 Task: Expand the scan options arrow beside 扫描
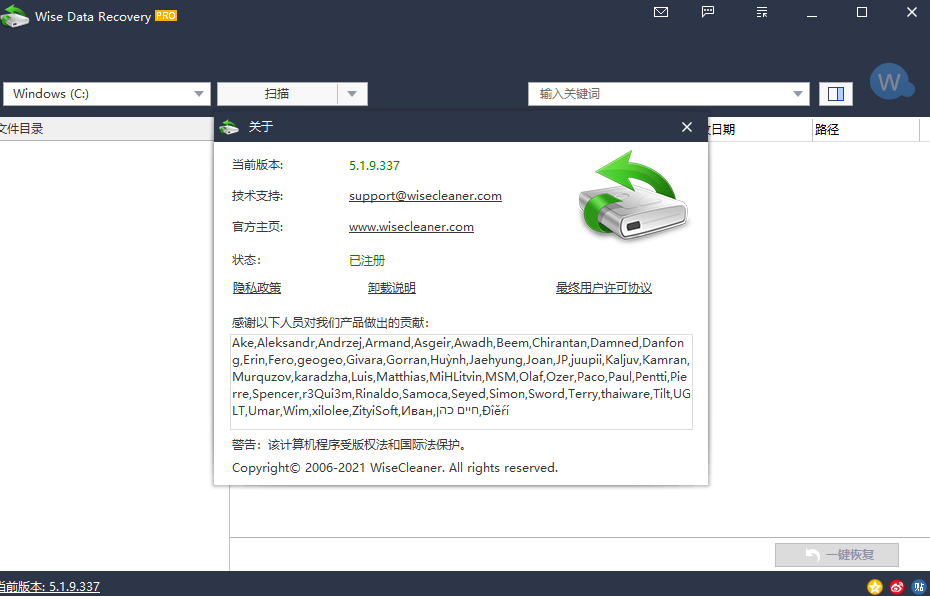click(x=352, y=93)
